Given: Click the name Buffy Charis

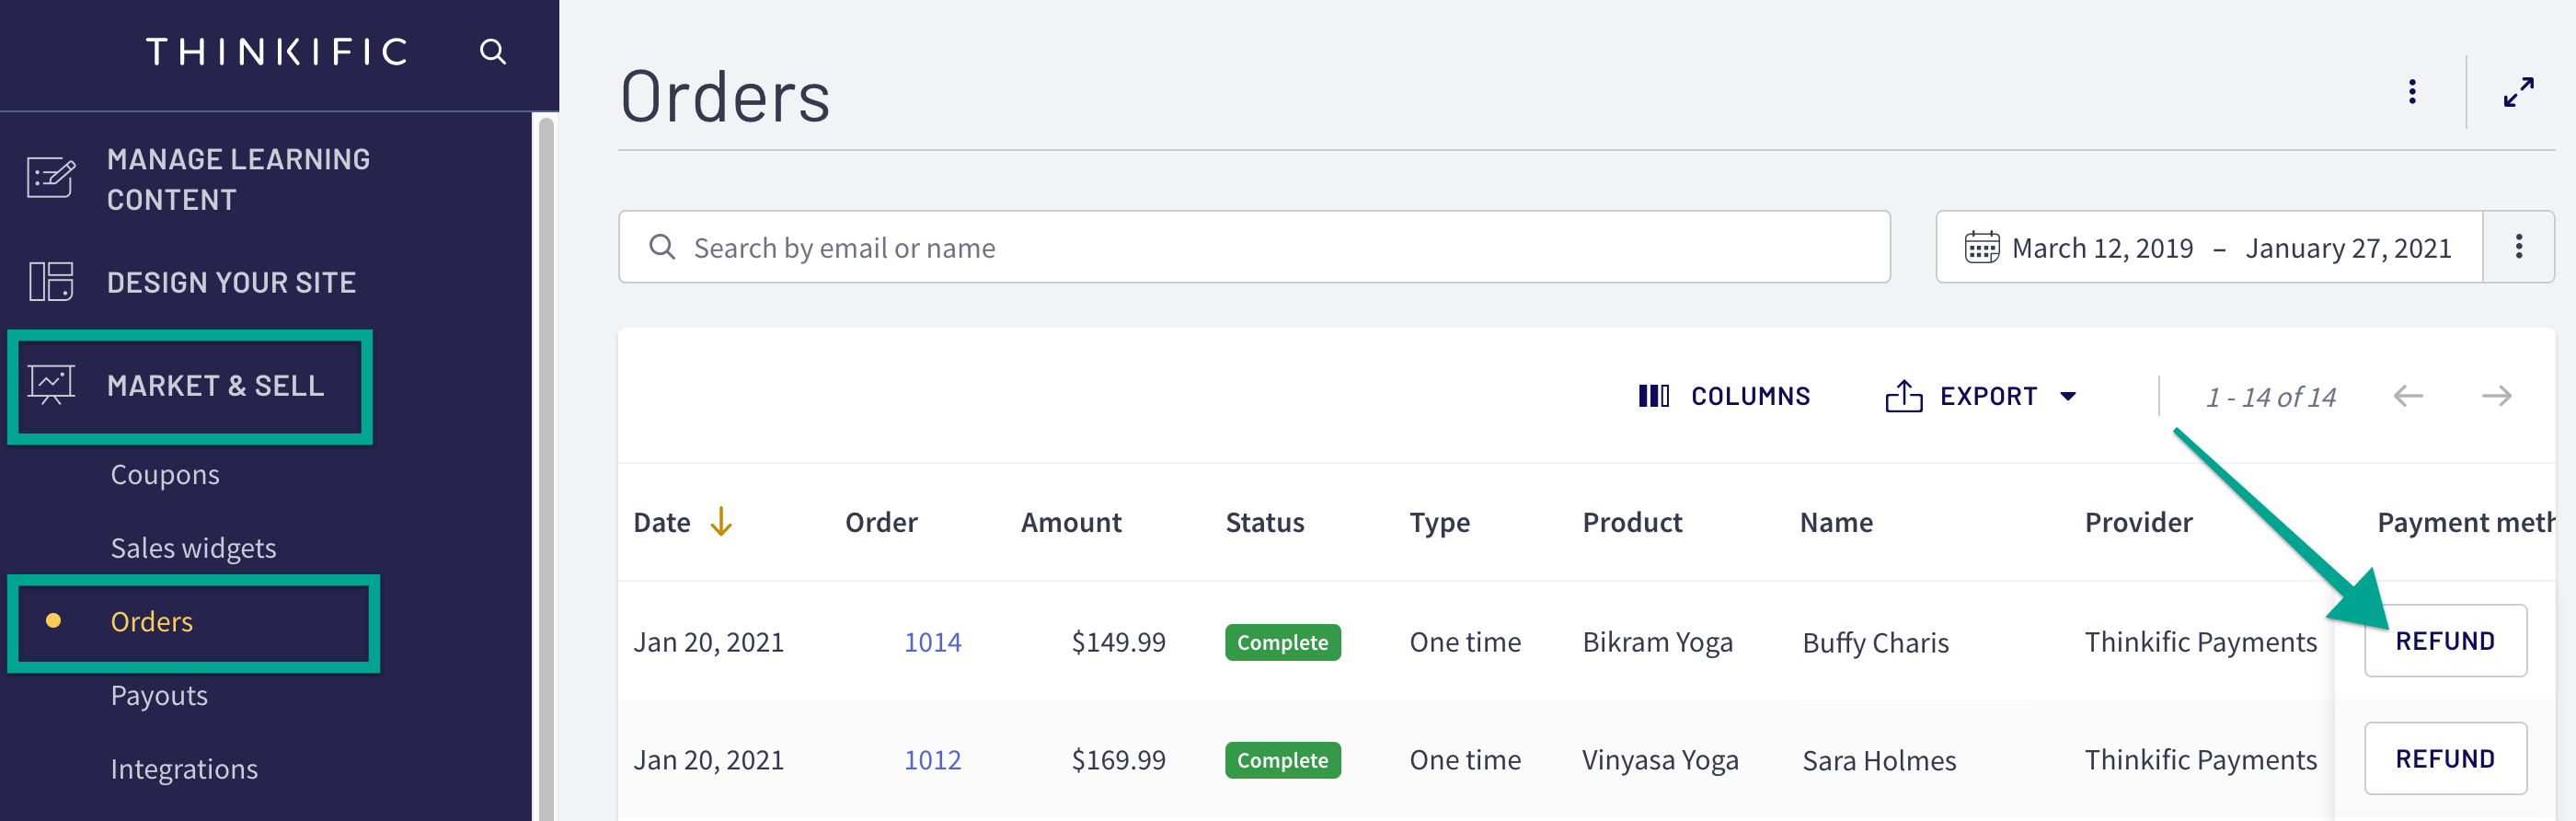Looking at the screenshot, I should point(1875,643).
